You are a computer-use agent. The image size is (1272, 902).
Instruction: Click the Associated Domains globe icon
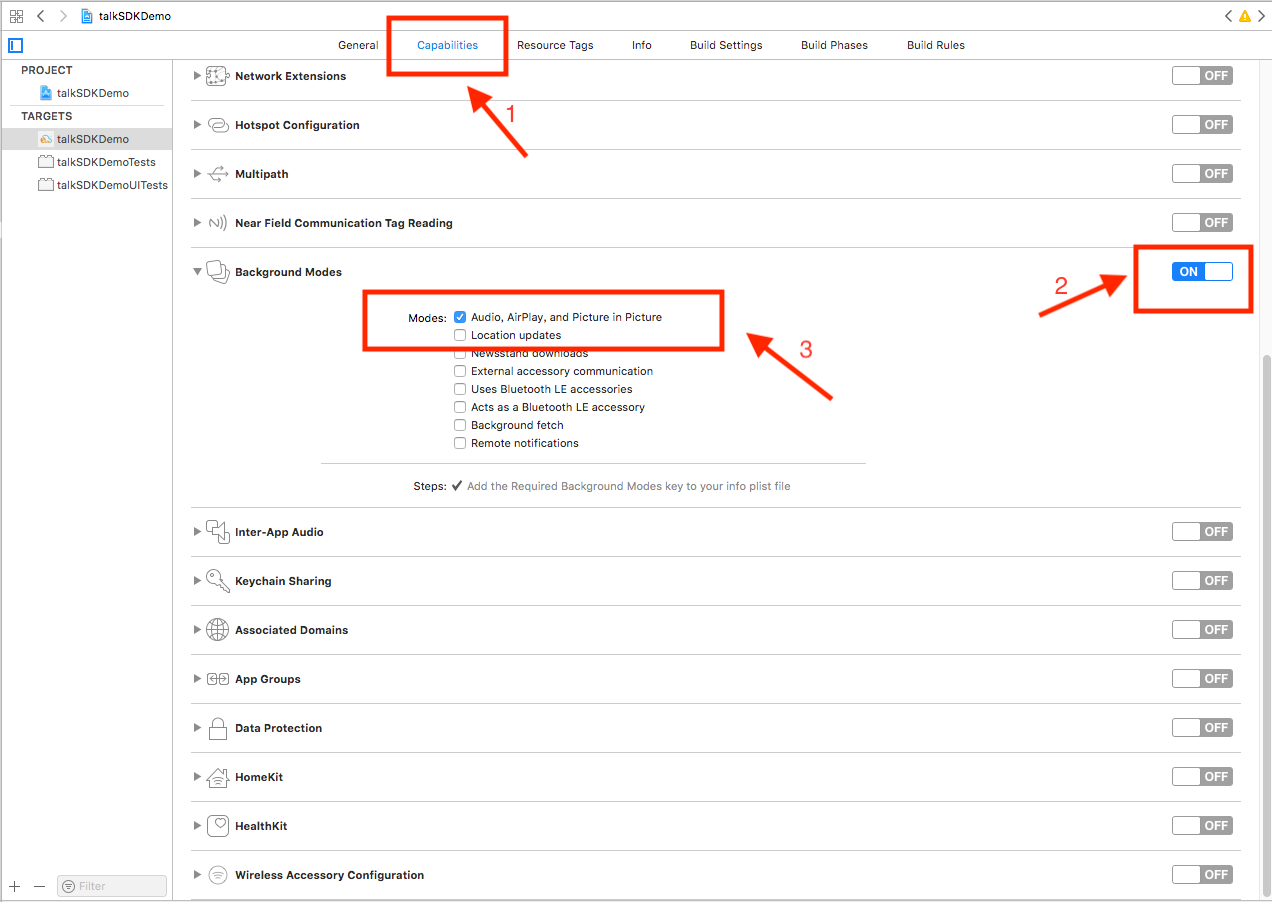coord(217,630)
